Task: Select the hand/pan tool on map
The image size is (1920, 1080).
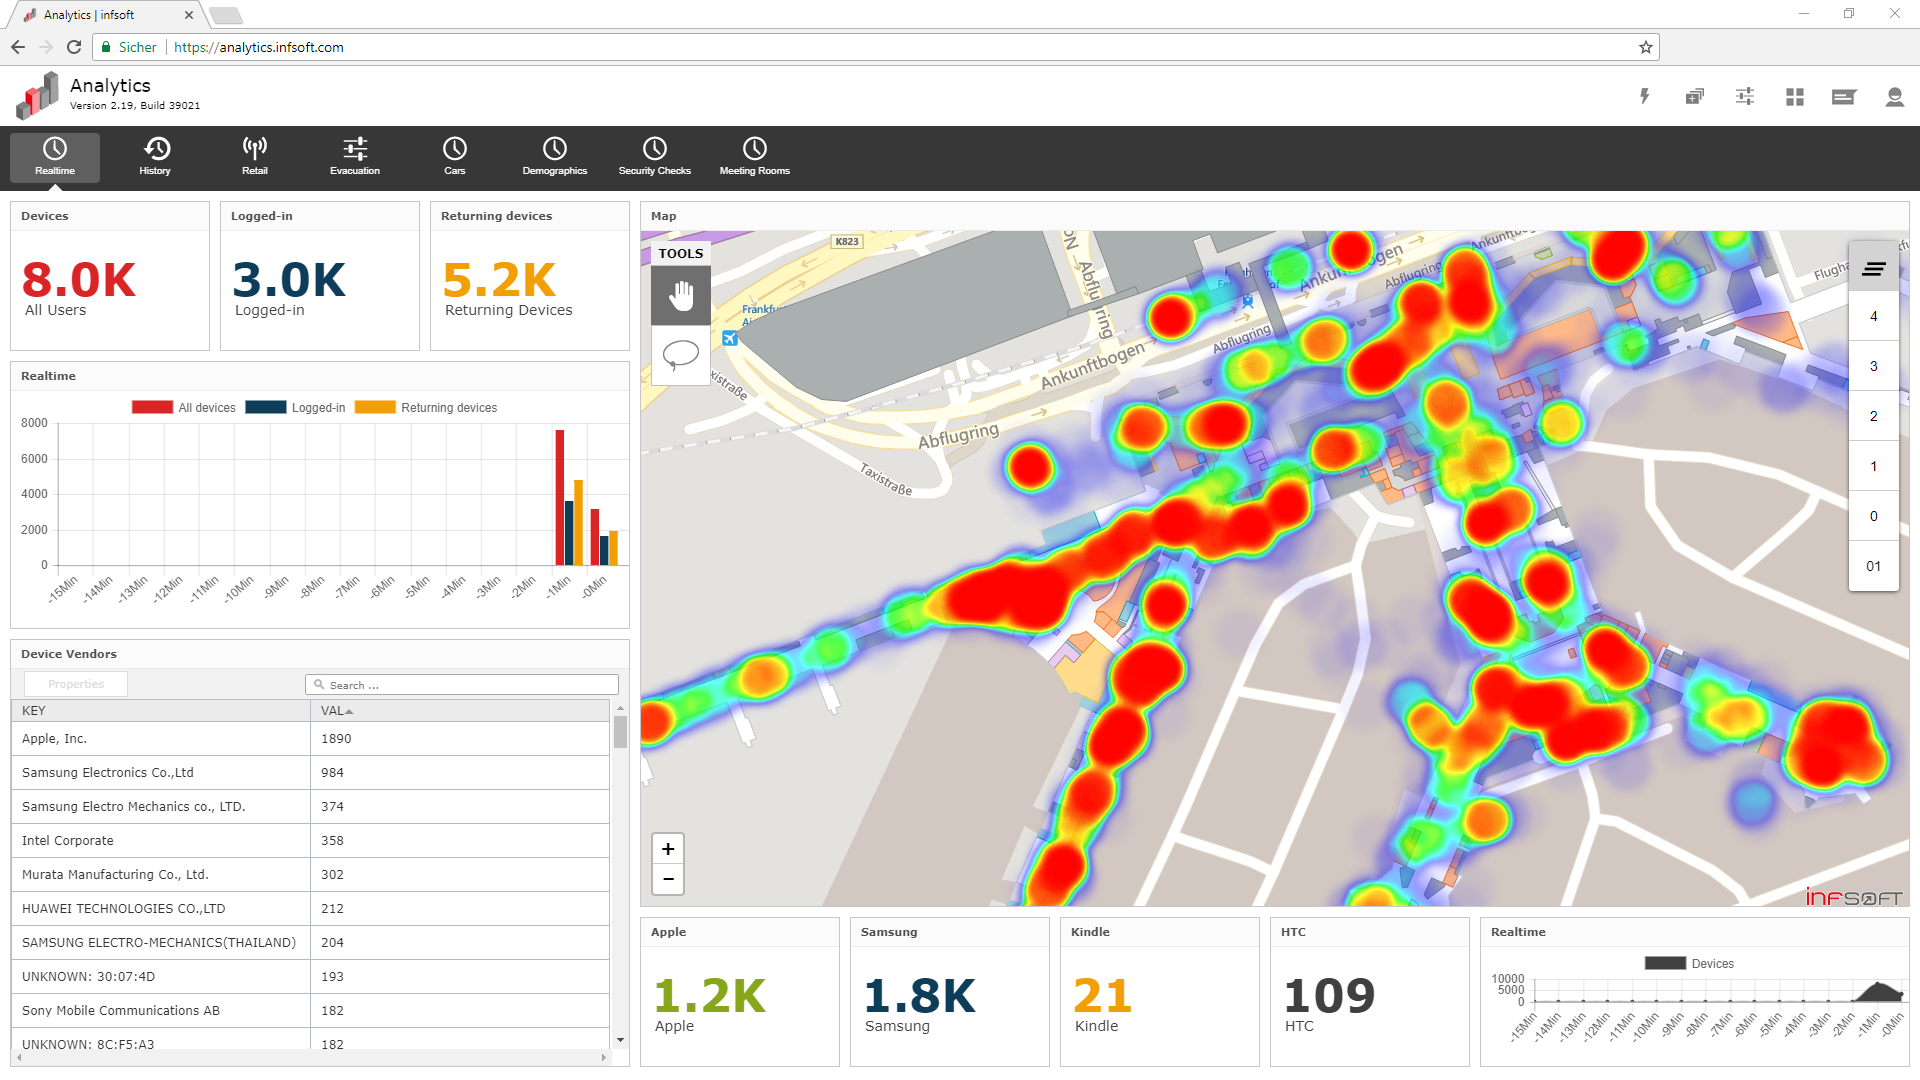Action: (x=680, y=293)
